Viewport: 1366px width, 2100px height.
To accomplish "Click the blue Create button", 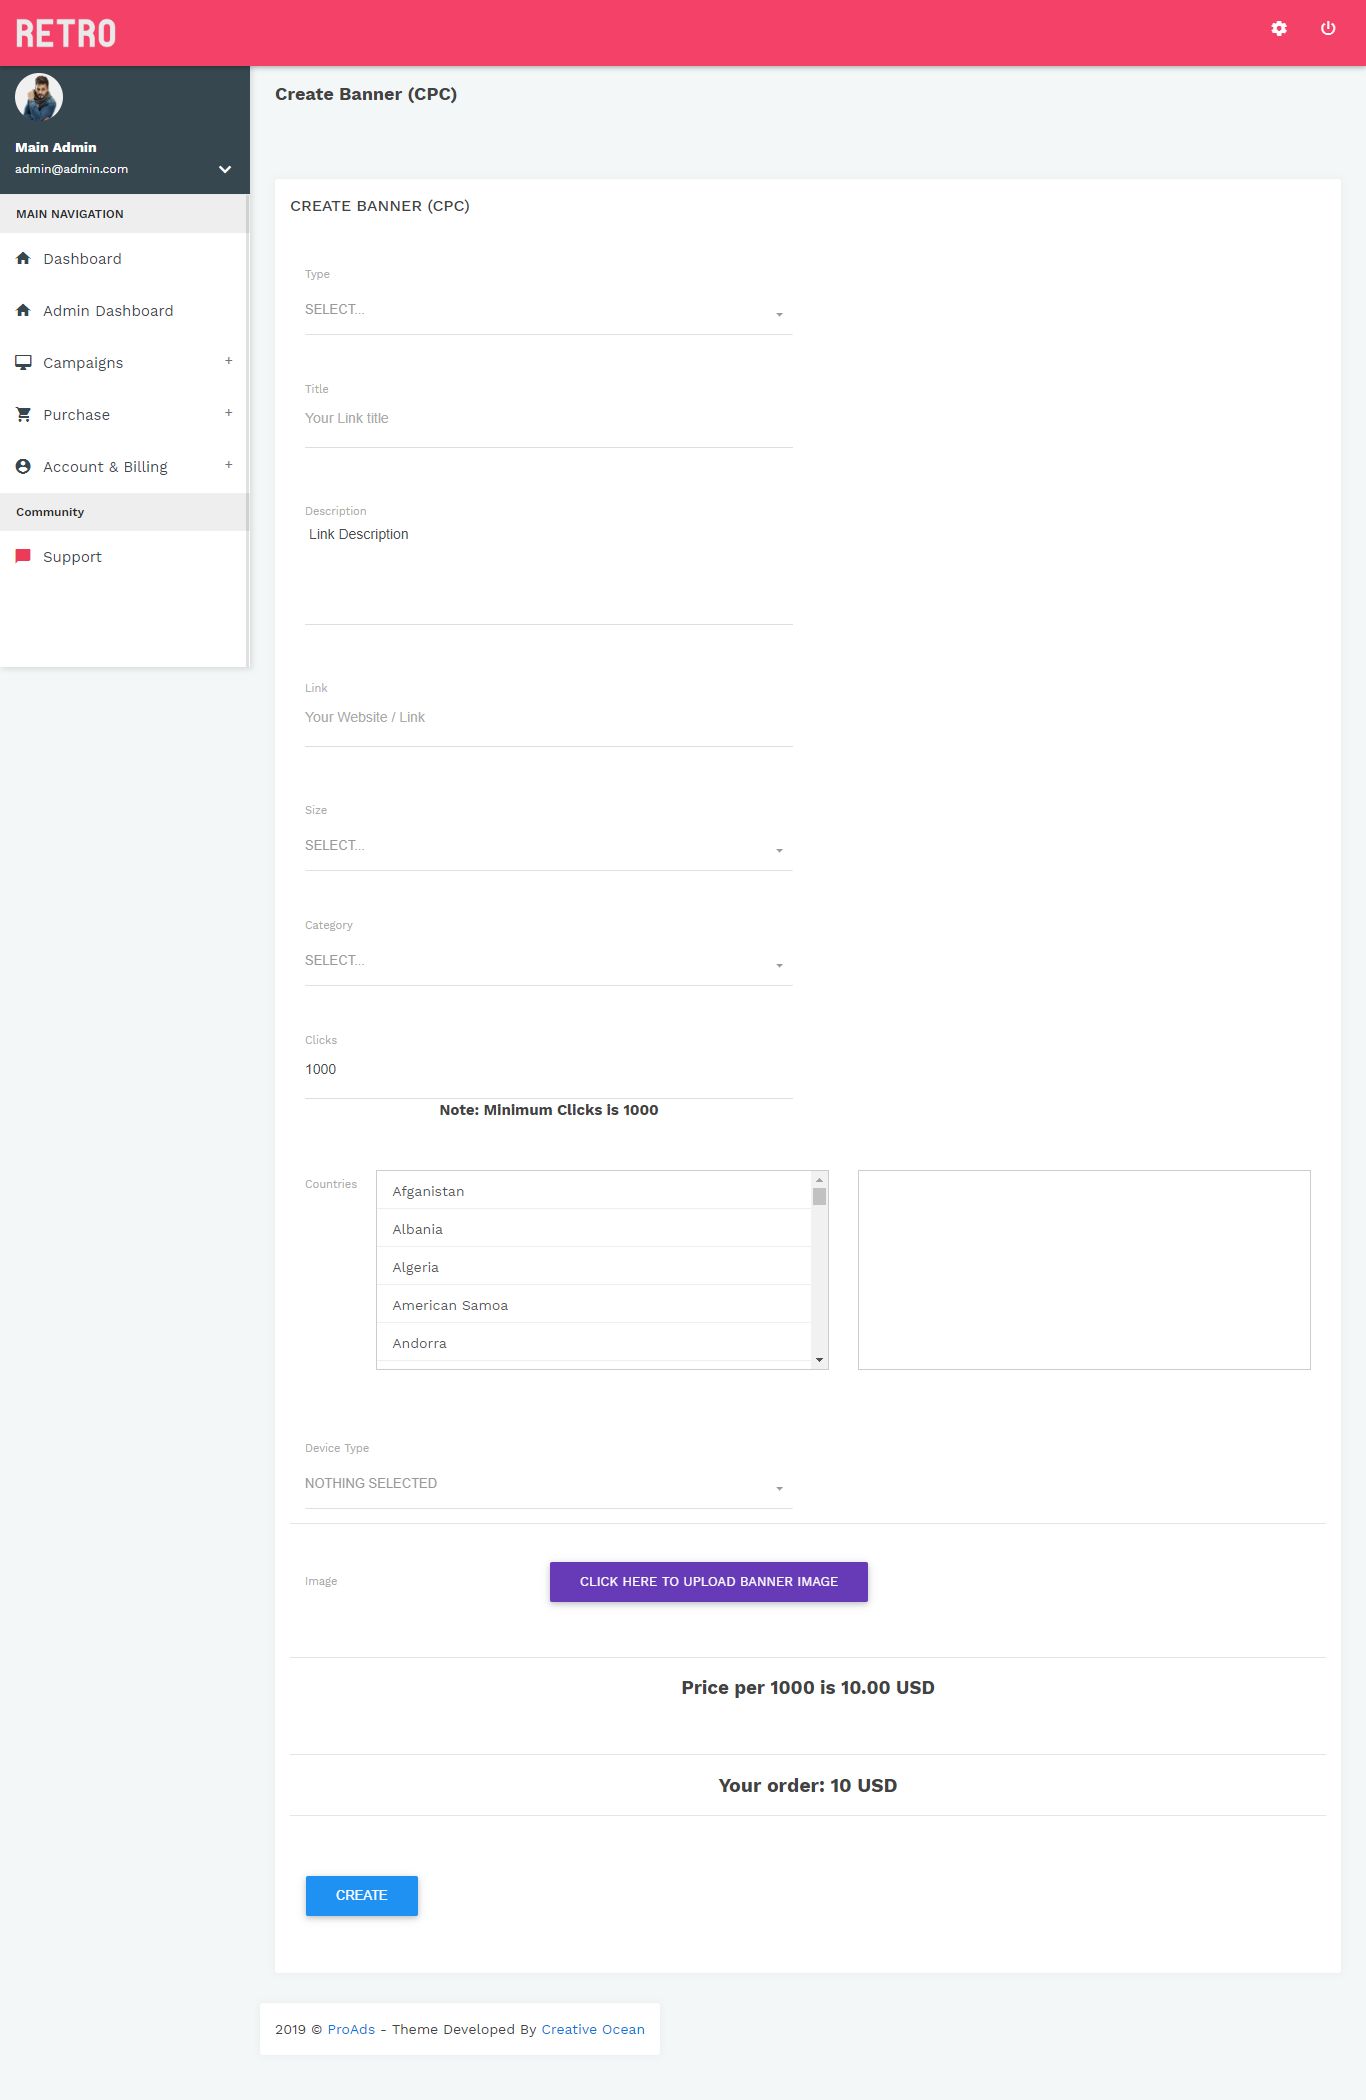I will [x=361, y=1896].
